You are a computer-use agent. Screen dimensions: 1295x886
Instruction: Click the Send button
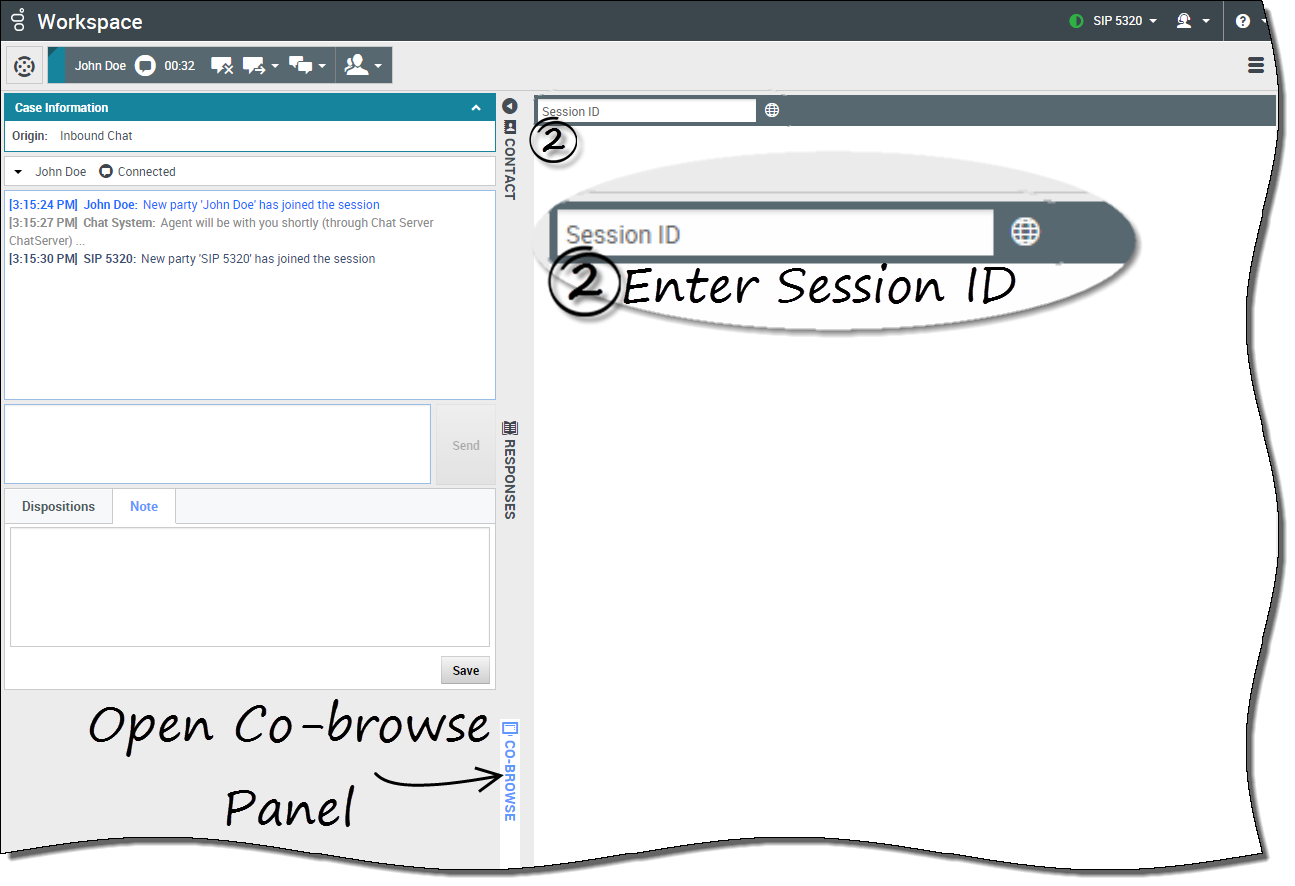tap(466, 445)
